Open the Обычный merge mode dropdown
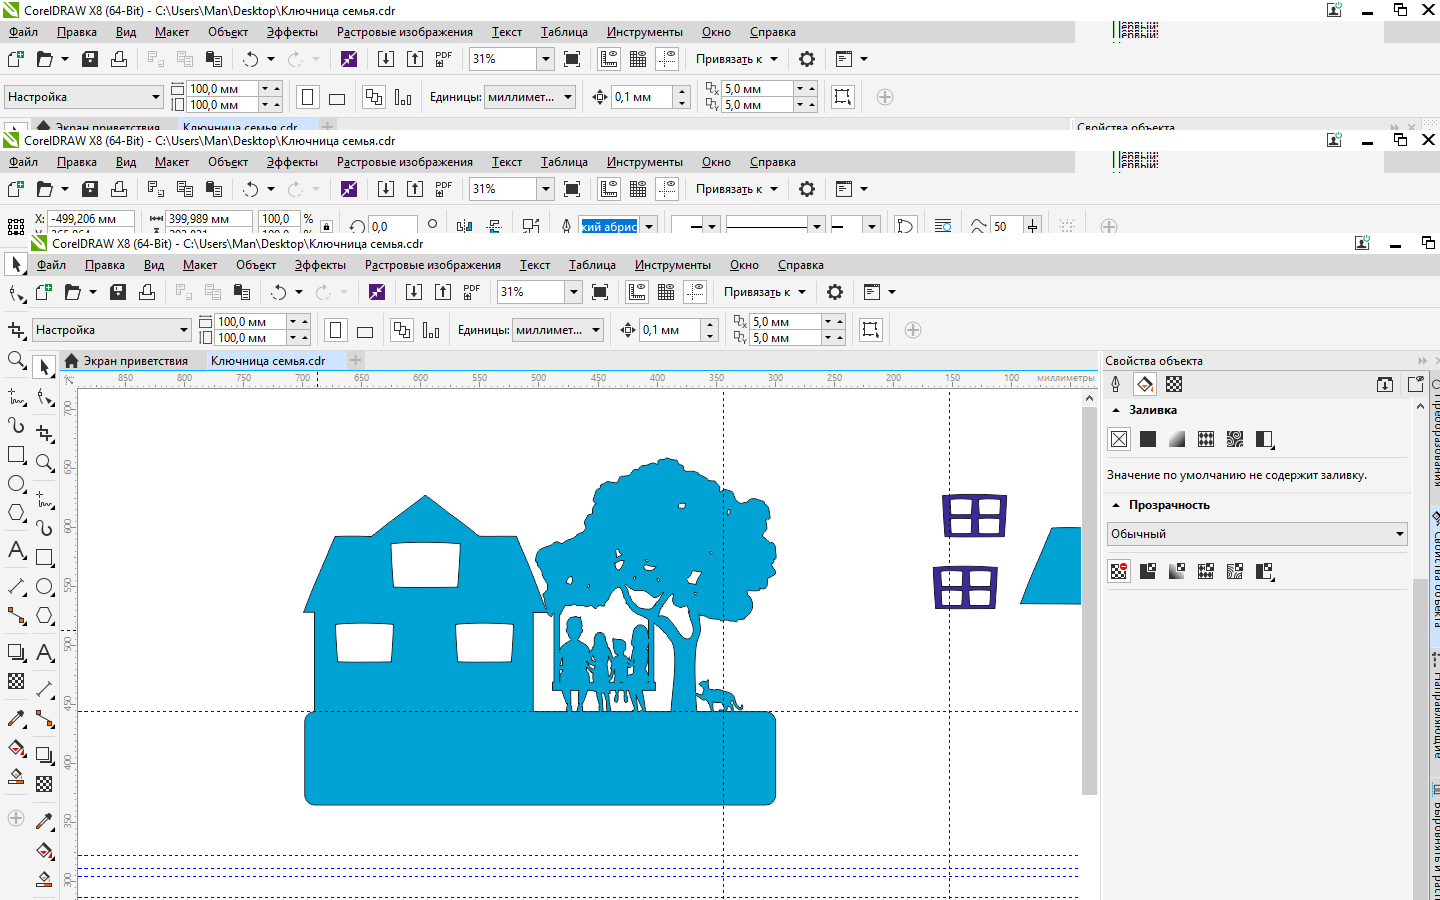The width and height of the screenshot is (1440, 900). (x=1257, y=534)
